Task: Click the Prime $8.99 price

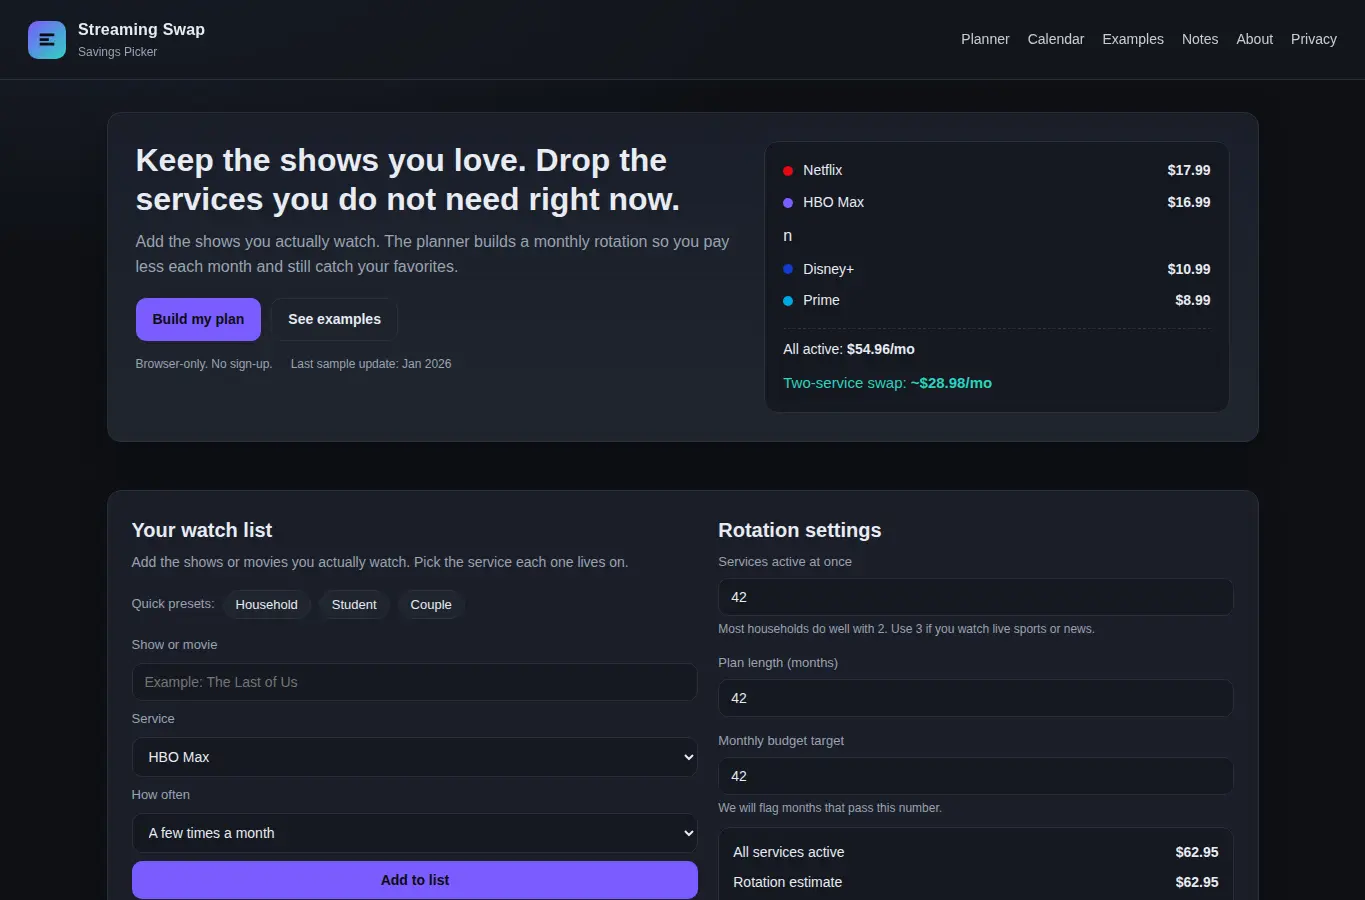Action: coord(1193,300)
